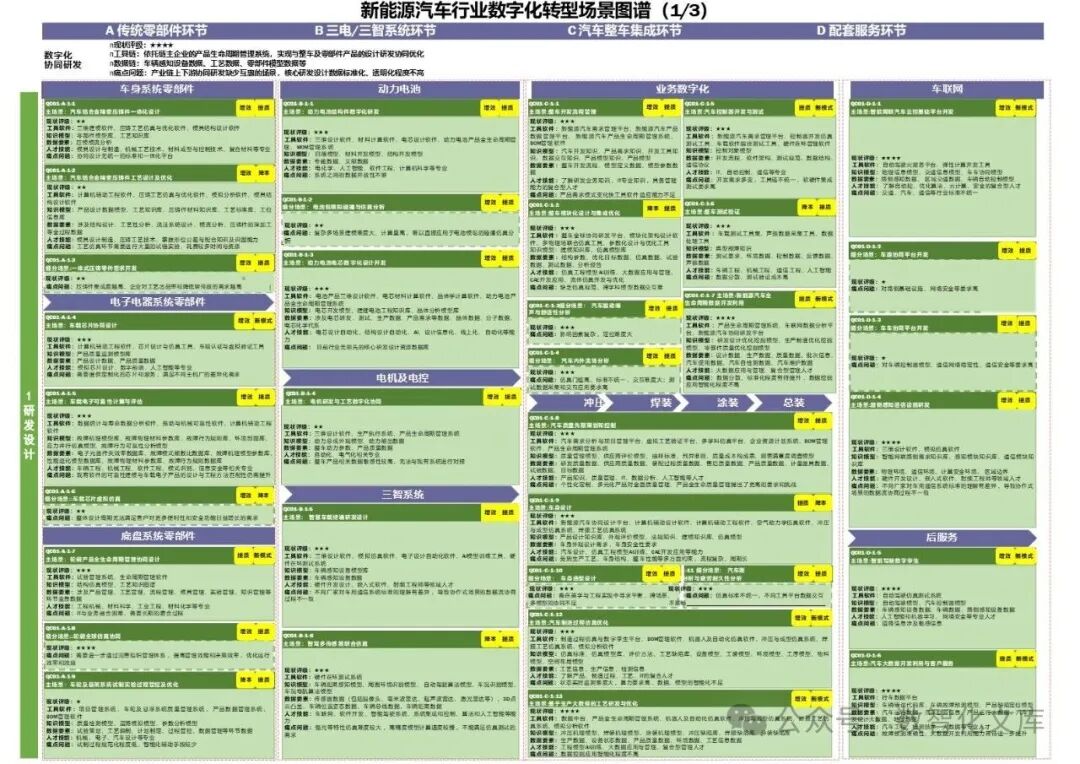Open the 电子电器系统零部件 section header
The width and height of the screenshot is (1080, 764).
click(157, 302)
